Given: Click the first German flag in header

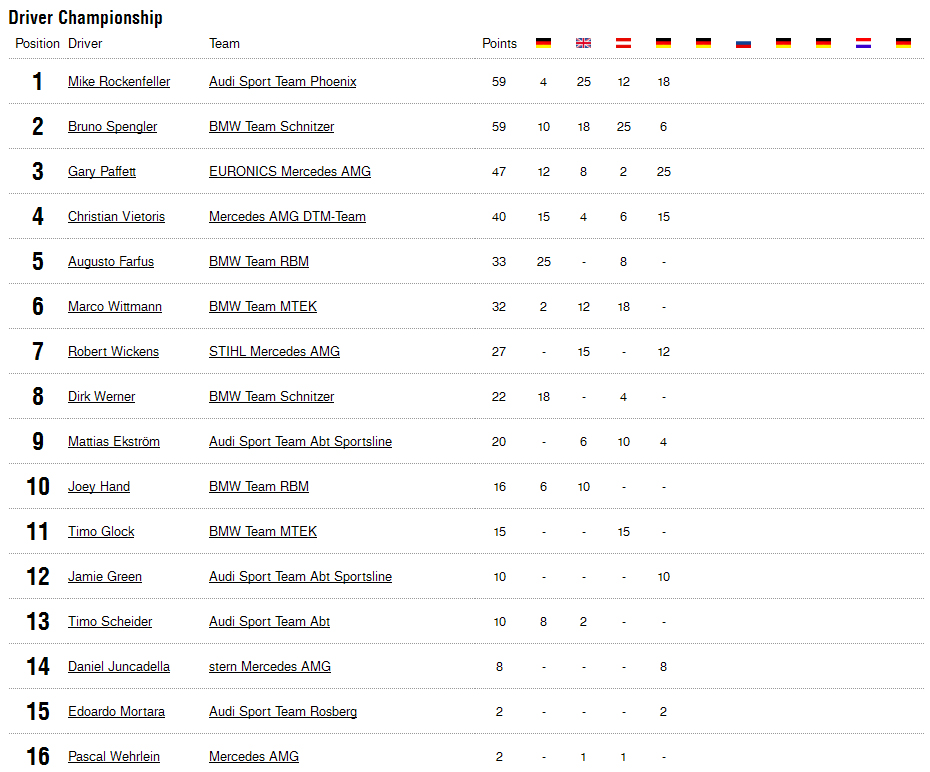Looking at the screenshot, I should click(x=544, y=43).
